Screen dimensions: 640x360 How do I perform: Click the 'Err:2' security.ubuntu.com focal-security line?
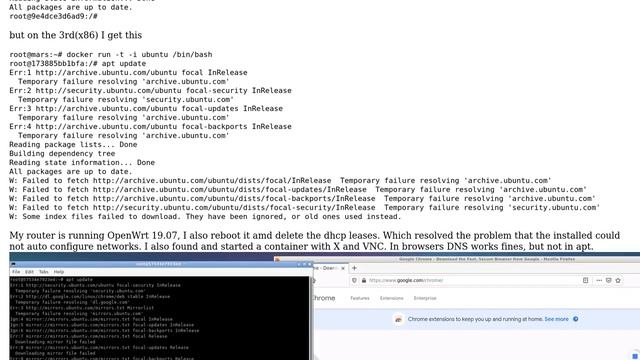(x=150, y=90)
